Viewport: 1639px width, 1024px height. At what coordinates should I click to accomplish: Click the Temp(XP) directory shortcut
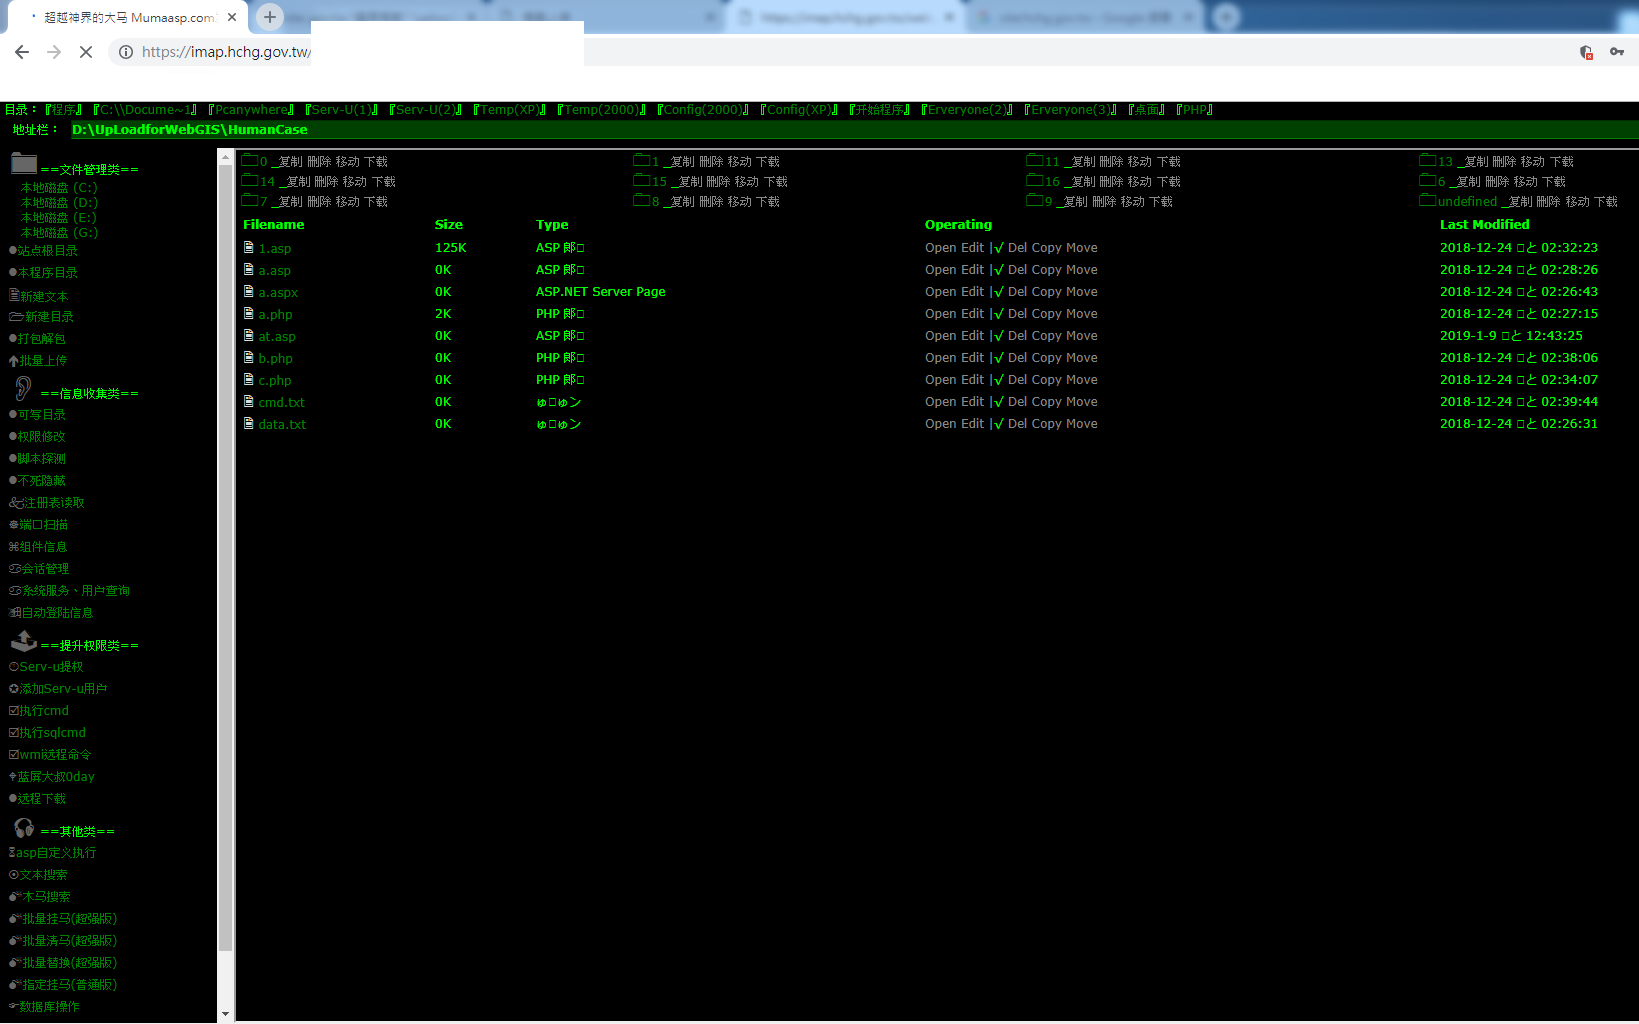click(510, 109)
